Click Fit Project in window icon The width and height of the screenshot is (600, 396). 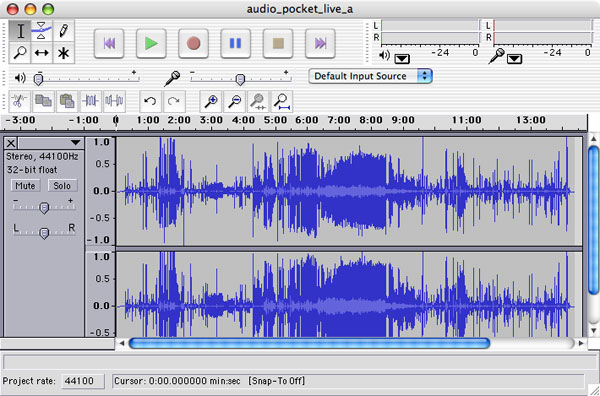[282, 101]
